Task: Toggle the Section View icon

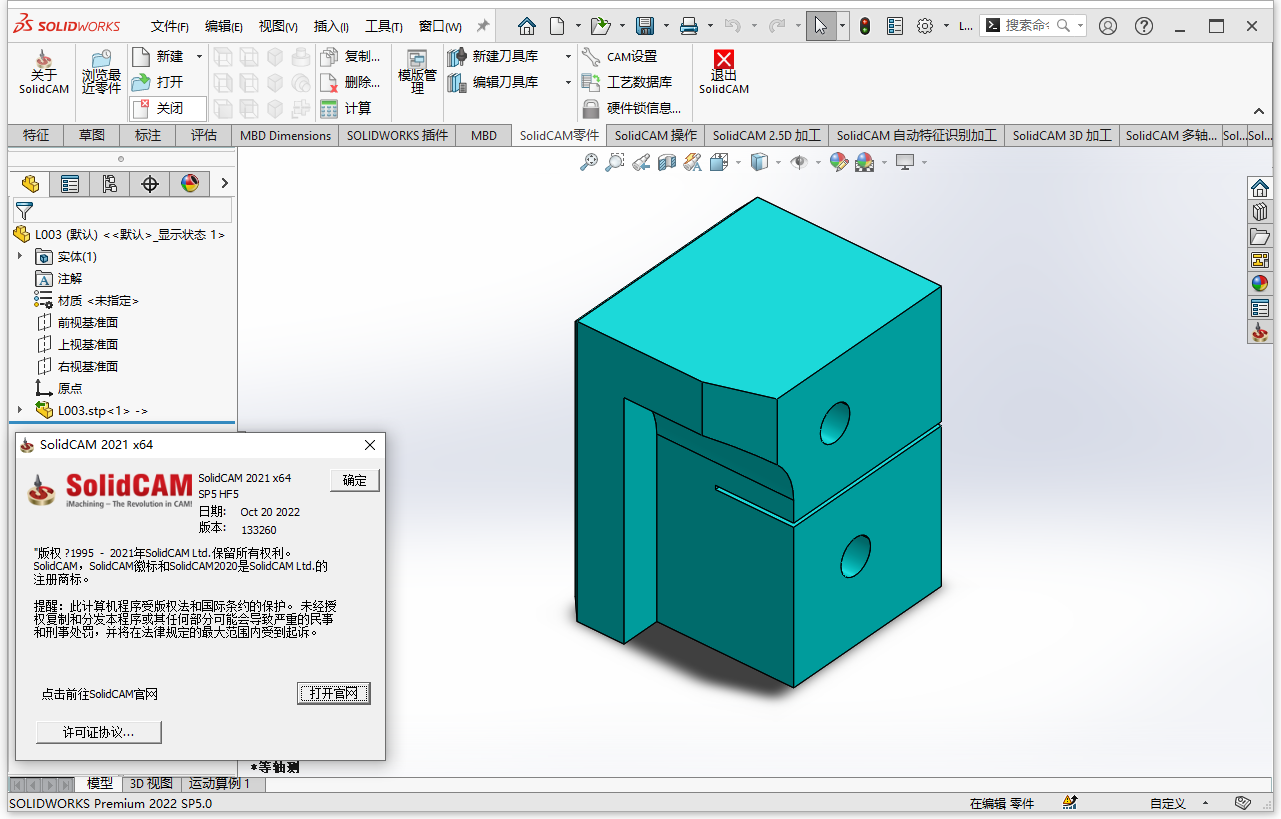Action: click(667, 161)
